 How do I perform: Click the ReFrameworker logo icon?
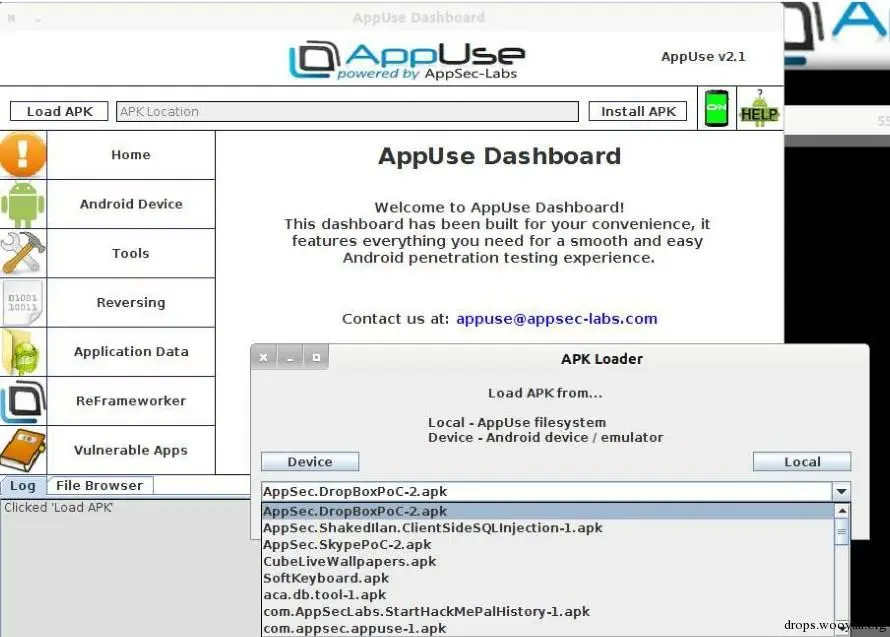(23, 401)
